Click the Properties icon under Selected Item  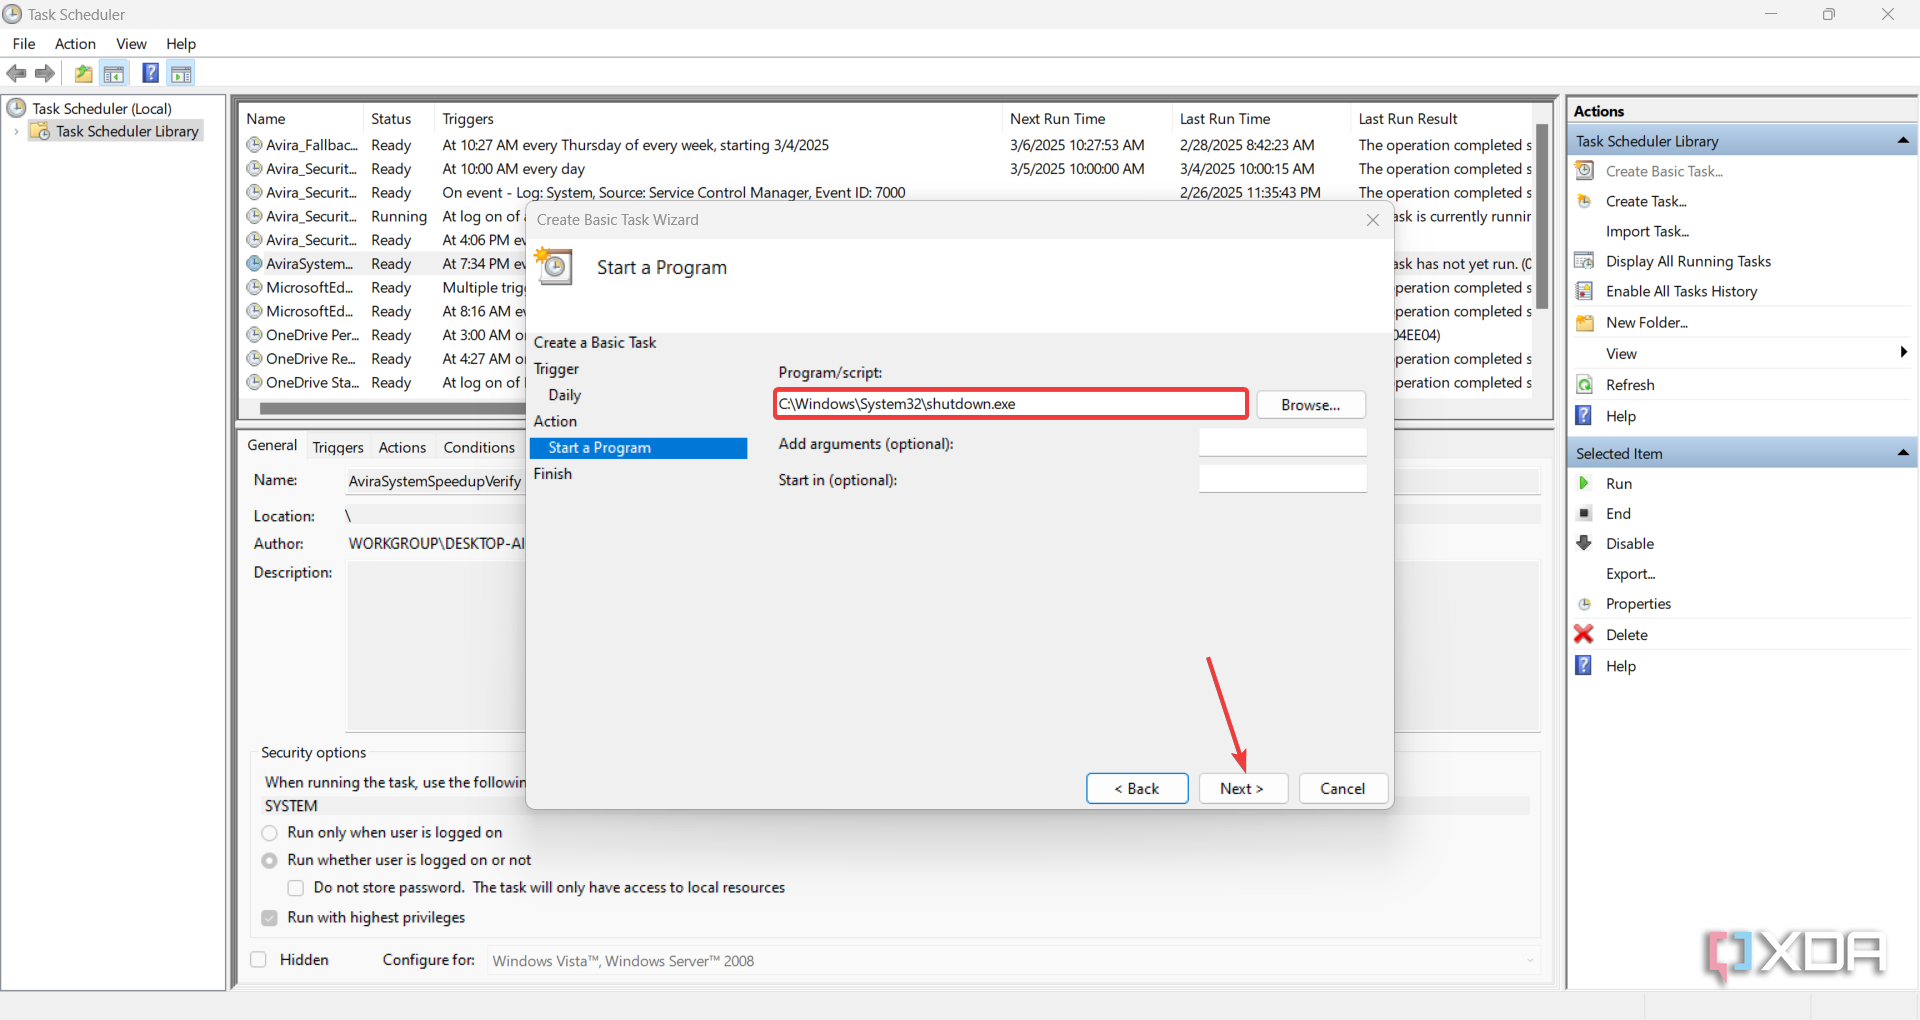pos(1585,604)
